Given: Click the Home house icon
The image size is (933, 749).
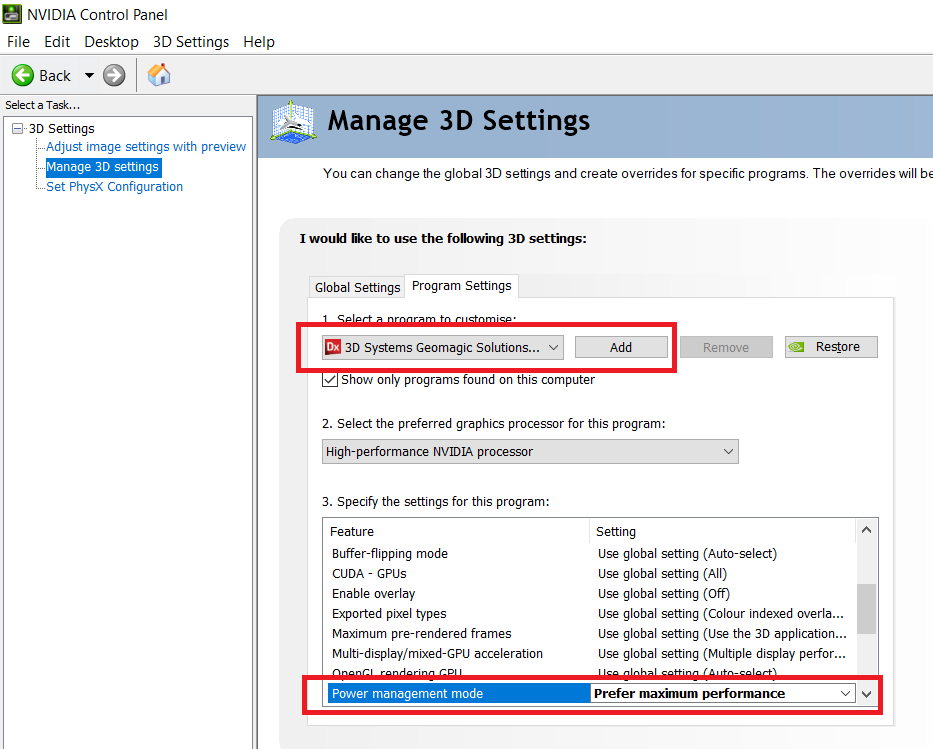Looking at the screenshot, I should 159,75.
